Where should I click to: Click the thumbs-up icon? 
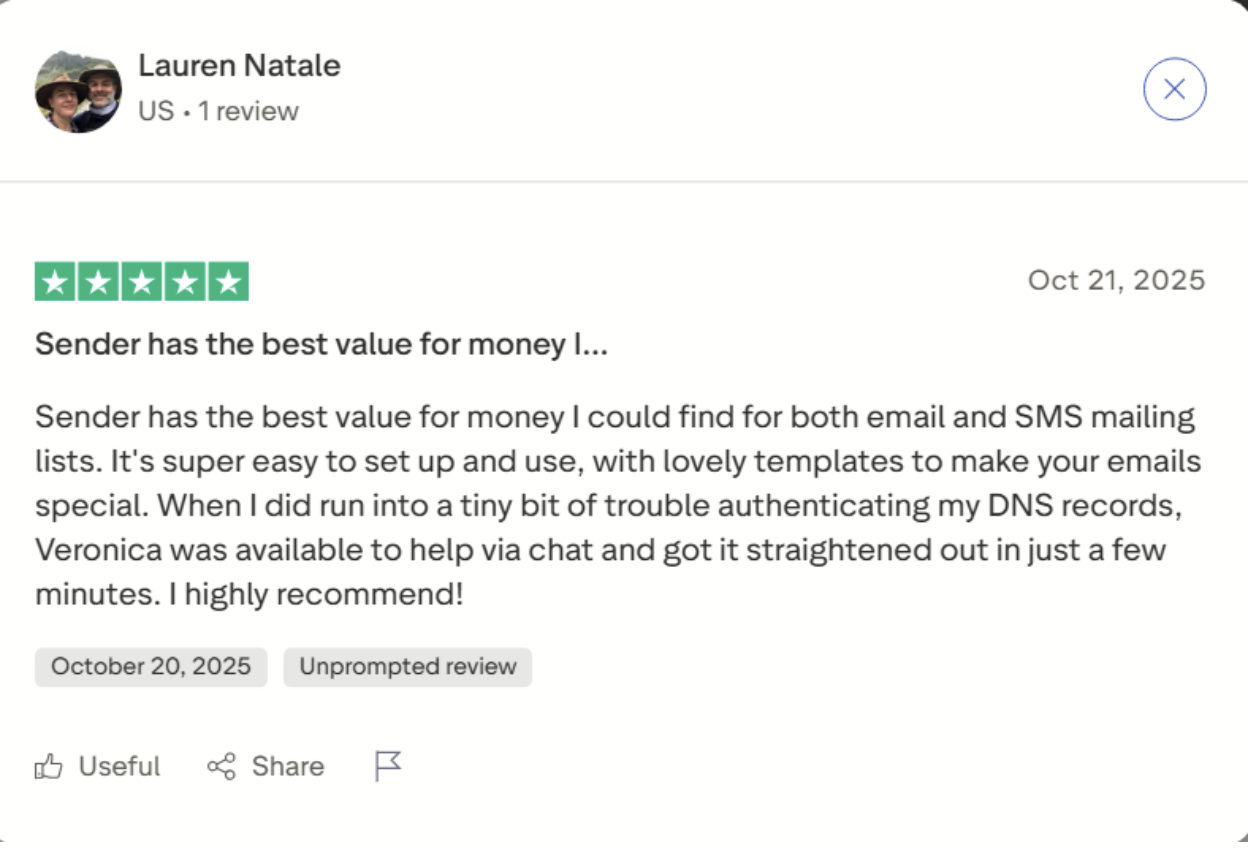click(48, 767)
